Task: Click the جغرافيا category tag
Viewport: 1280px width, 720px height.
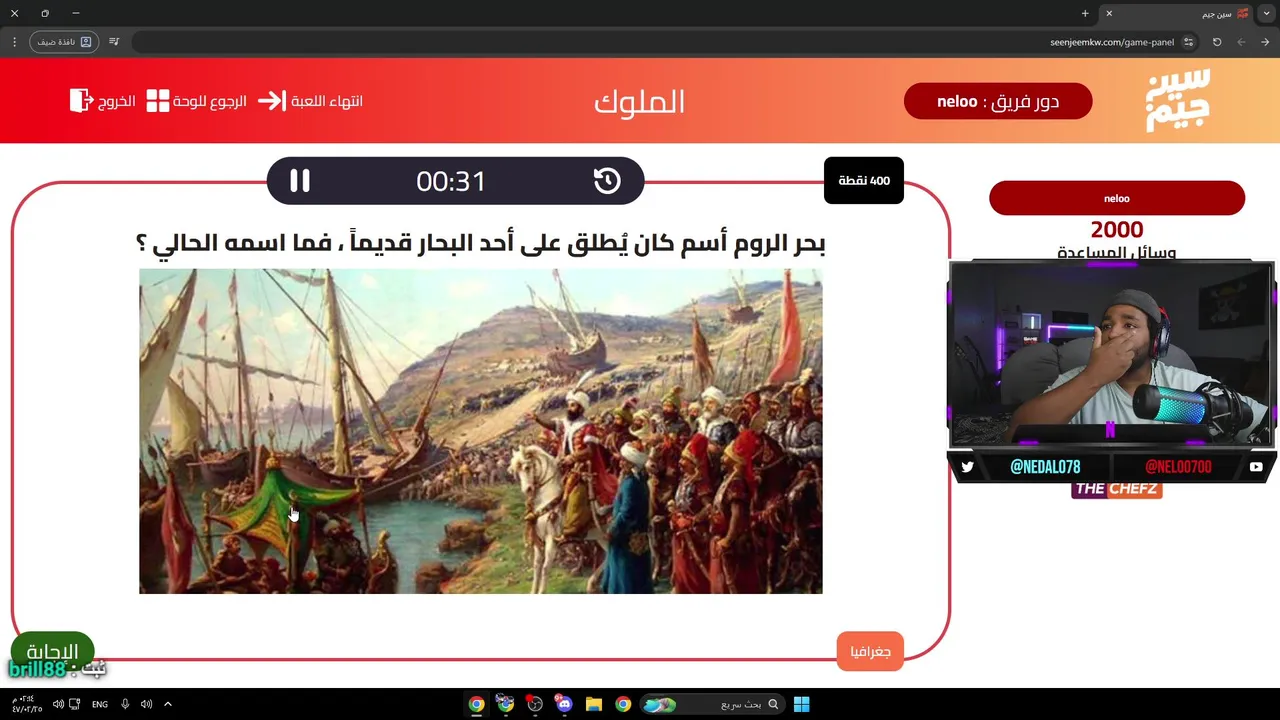Action: [x=870, y=652]
